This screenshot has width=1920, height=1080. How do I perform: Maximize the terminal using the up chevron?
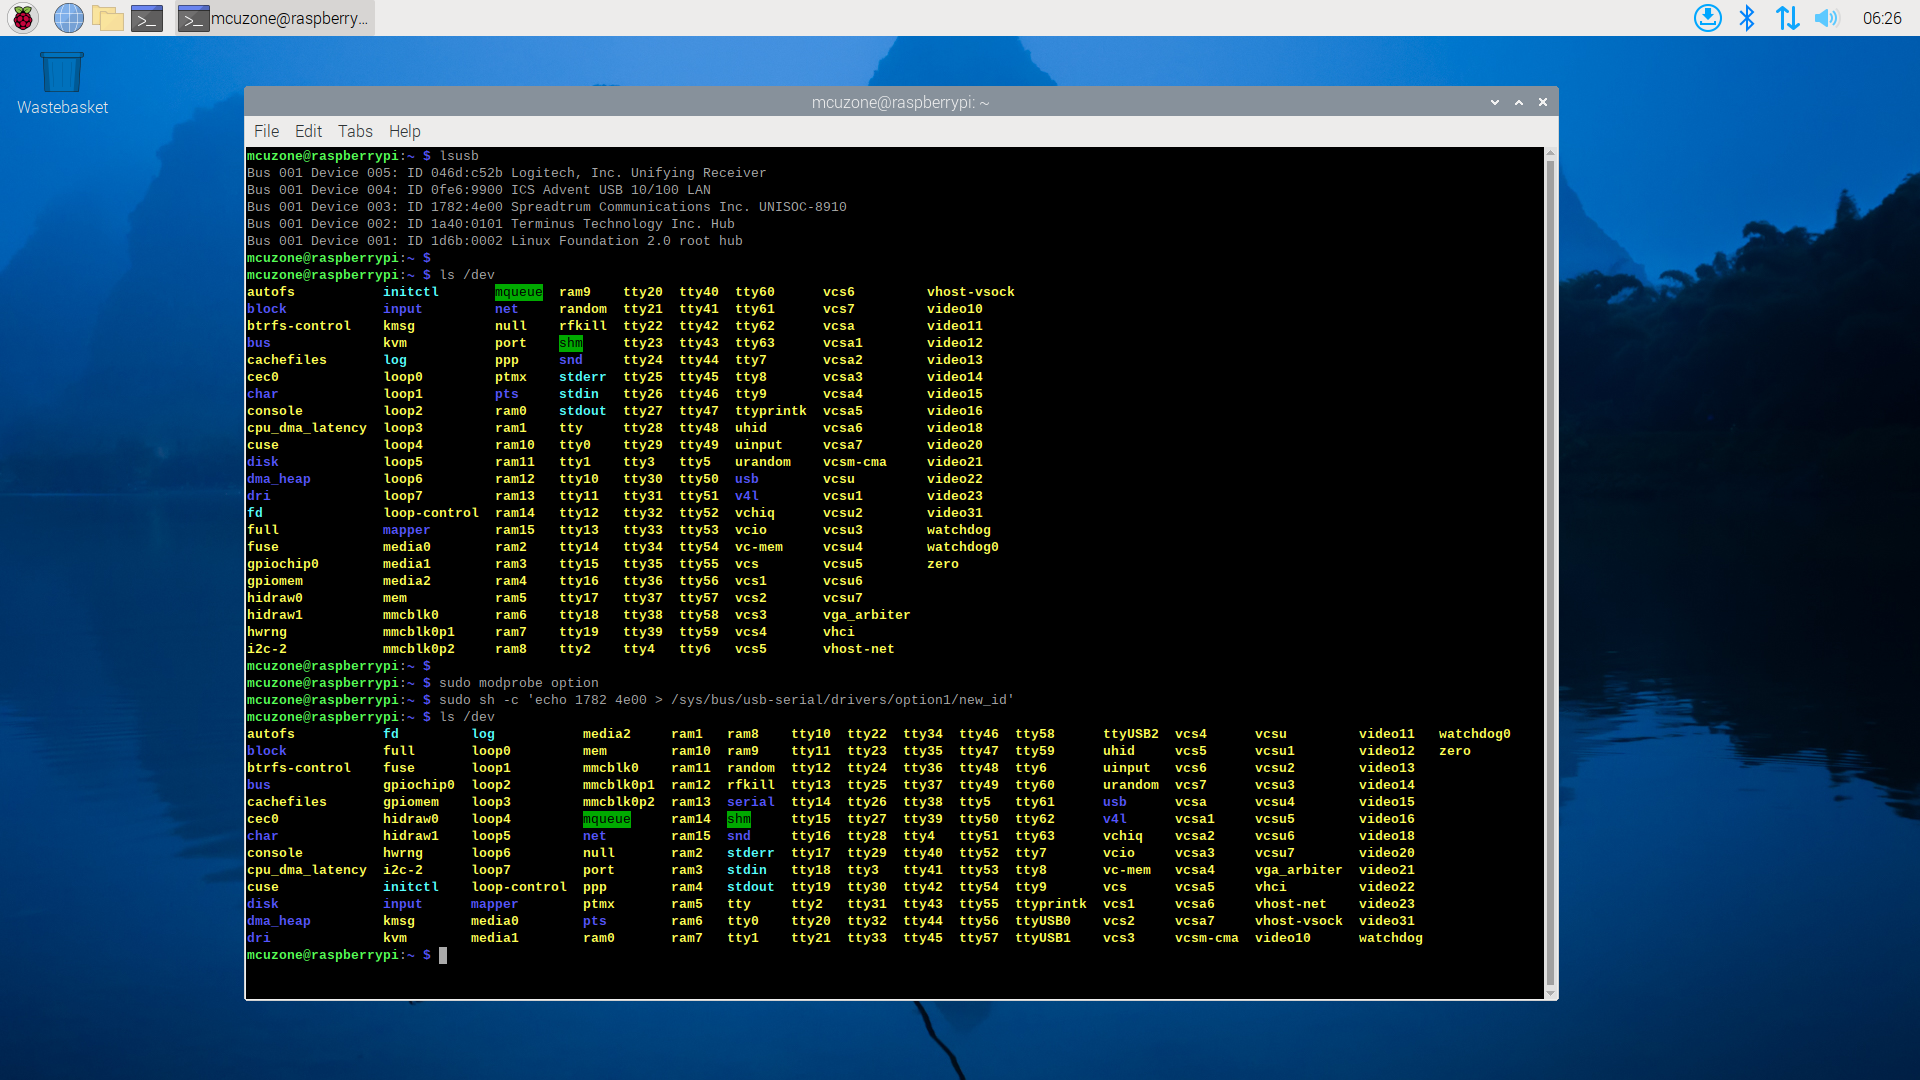tap(1519, 102)
